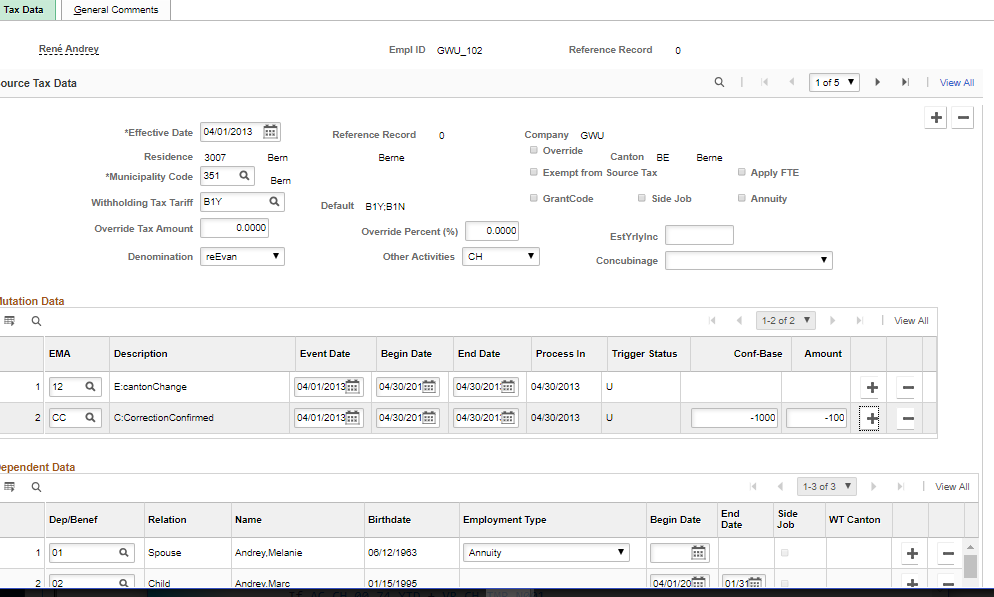Look up Municipality Code with magnifier icon
This screenshot has width=994, height=597.
click(x=244, y=176)
